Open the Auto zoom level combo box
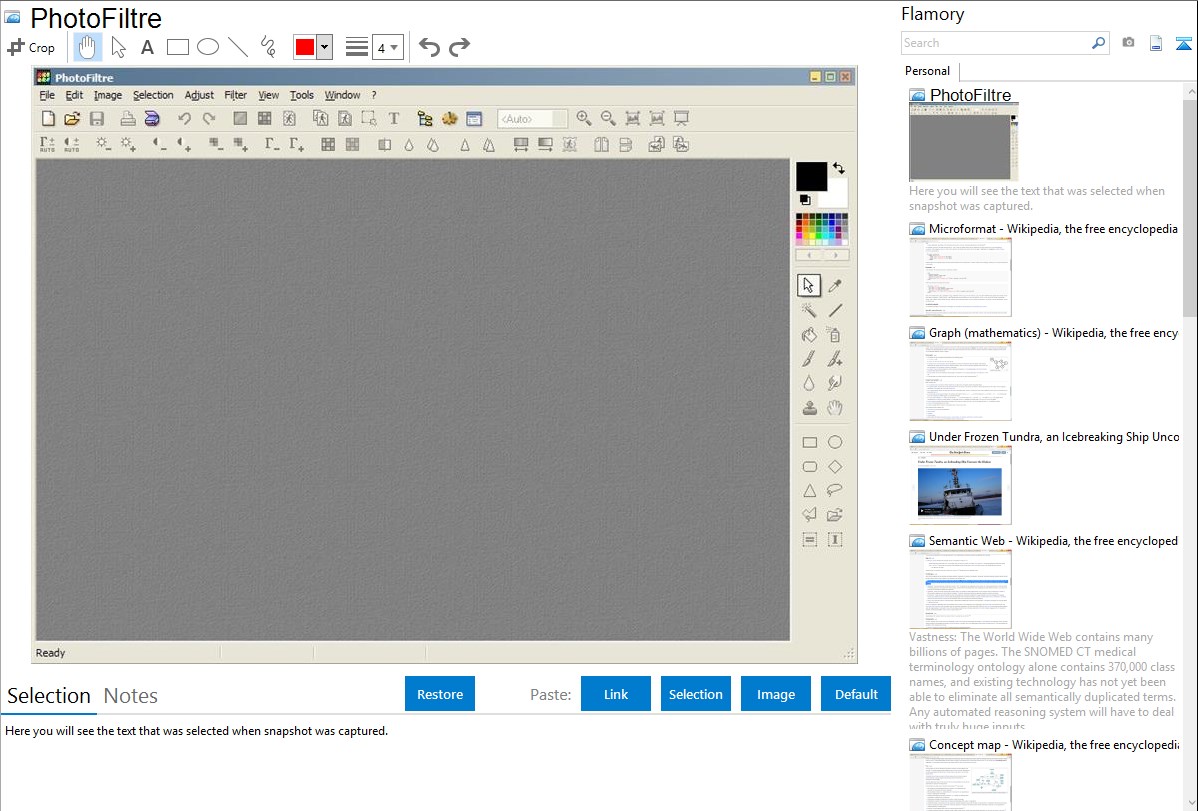The height and width of the screenshot is (811, 1198). [x=533, y=118]
